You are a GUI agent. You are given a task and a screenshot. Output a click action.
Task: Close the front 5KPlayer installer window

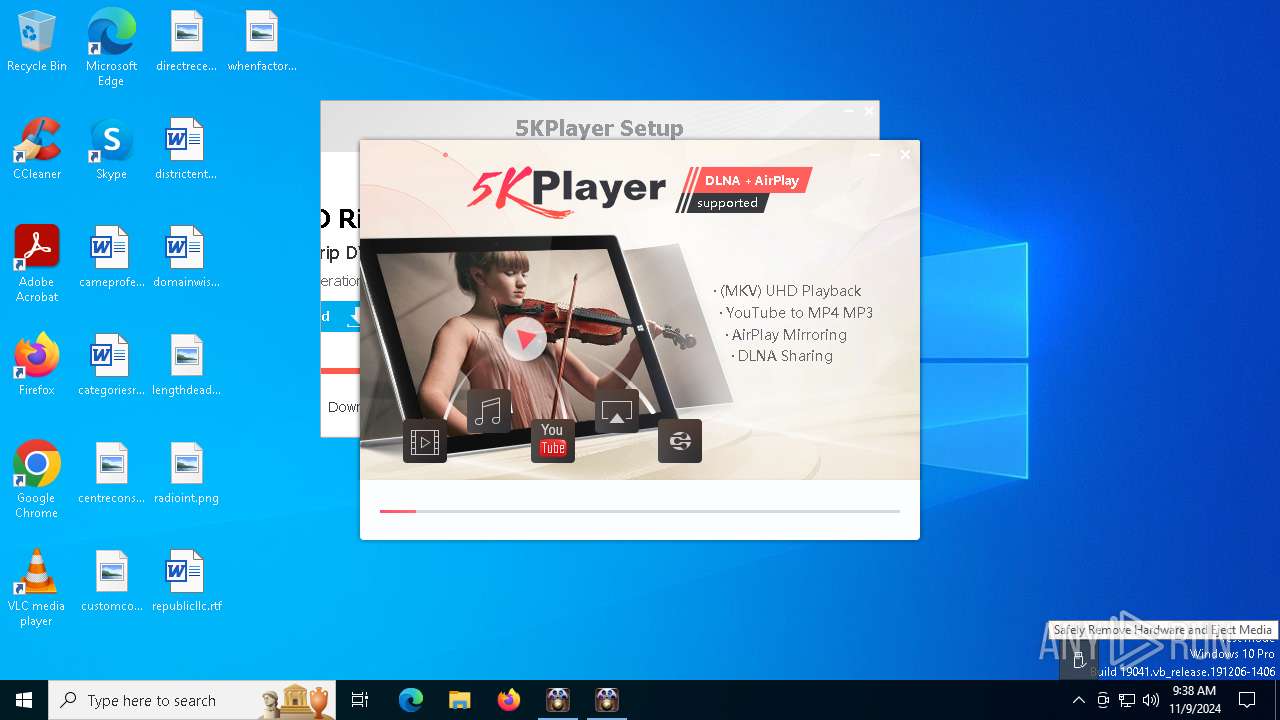pos(905,155)
